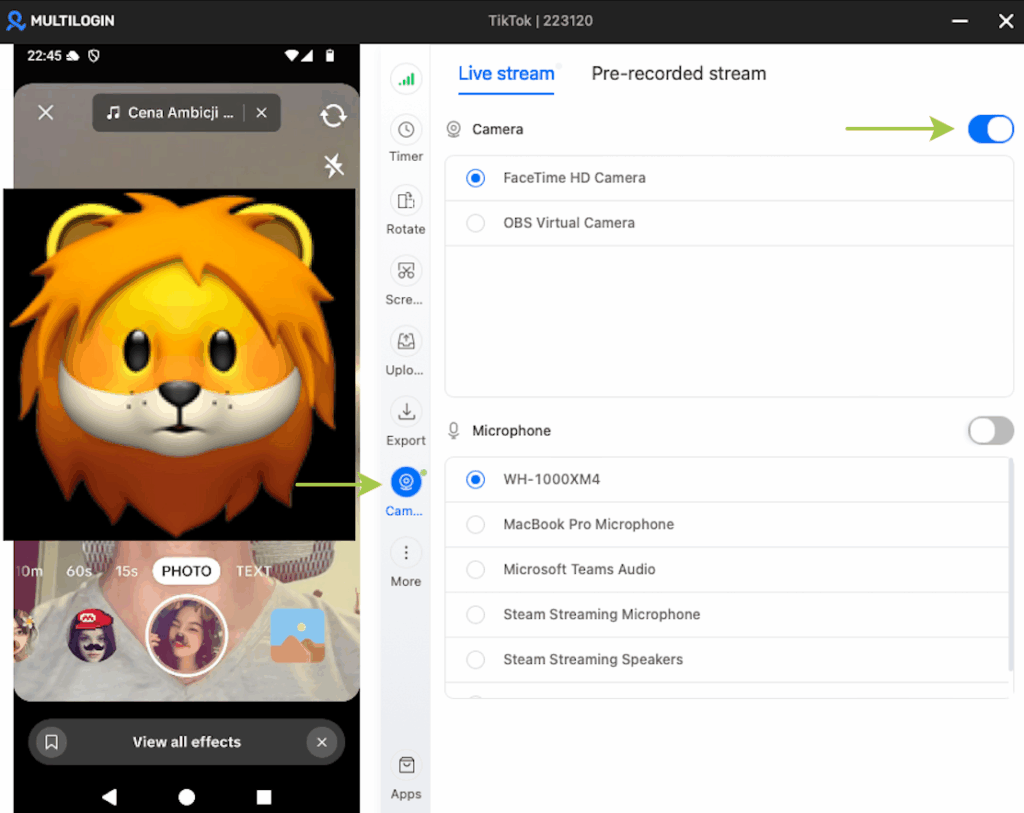The image size is (1024, 813).
Task: Take a screenshot with Scre... tool
Action: point(405,280)
